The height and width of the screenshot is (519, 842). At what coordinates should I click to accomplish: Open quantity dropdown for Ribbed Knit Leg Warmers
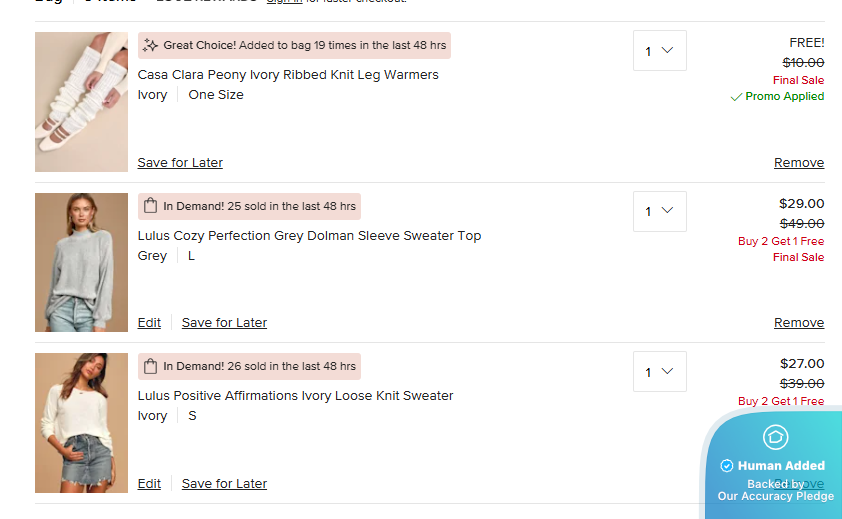point(659,51)
